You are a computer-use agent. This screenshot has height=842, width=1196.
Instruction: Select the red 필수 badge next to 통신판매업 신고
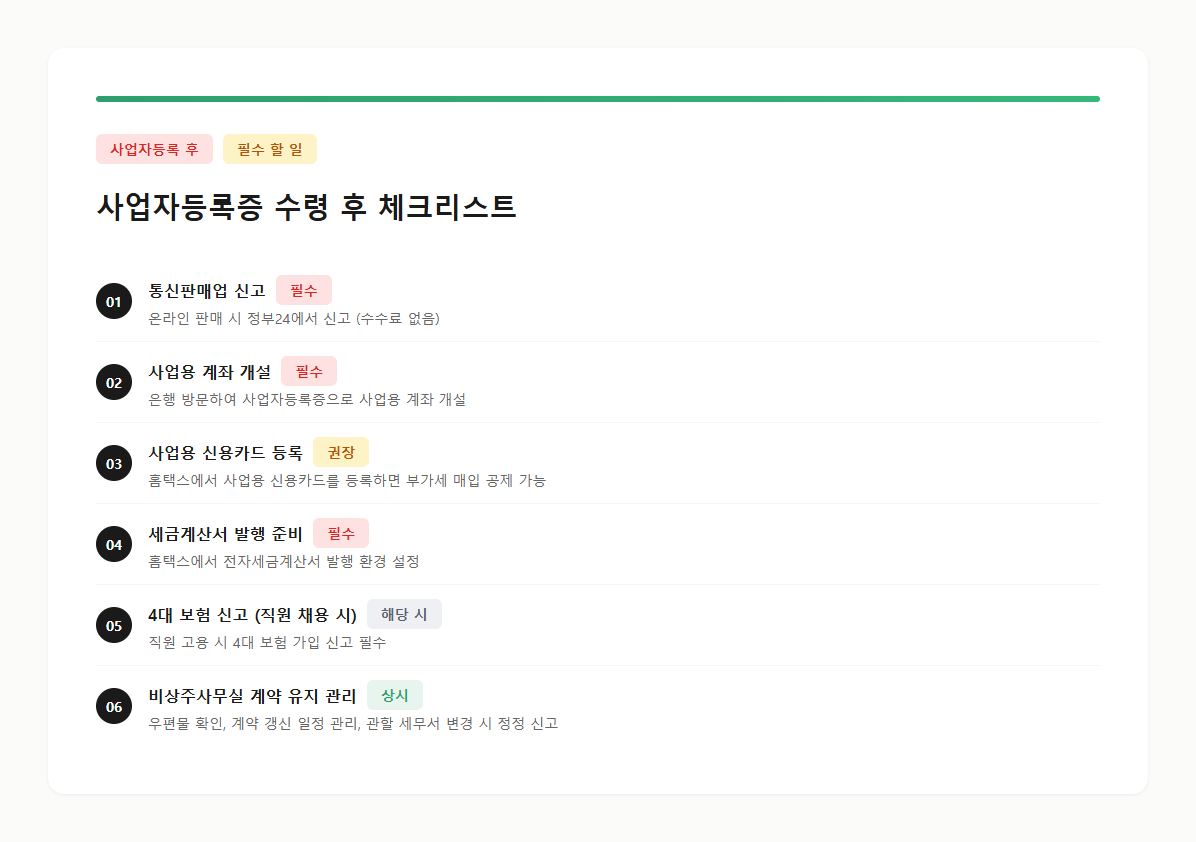pyautogui.click(x=304, y=290)
